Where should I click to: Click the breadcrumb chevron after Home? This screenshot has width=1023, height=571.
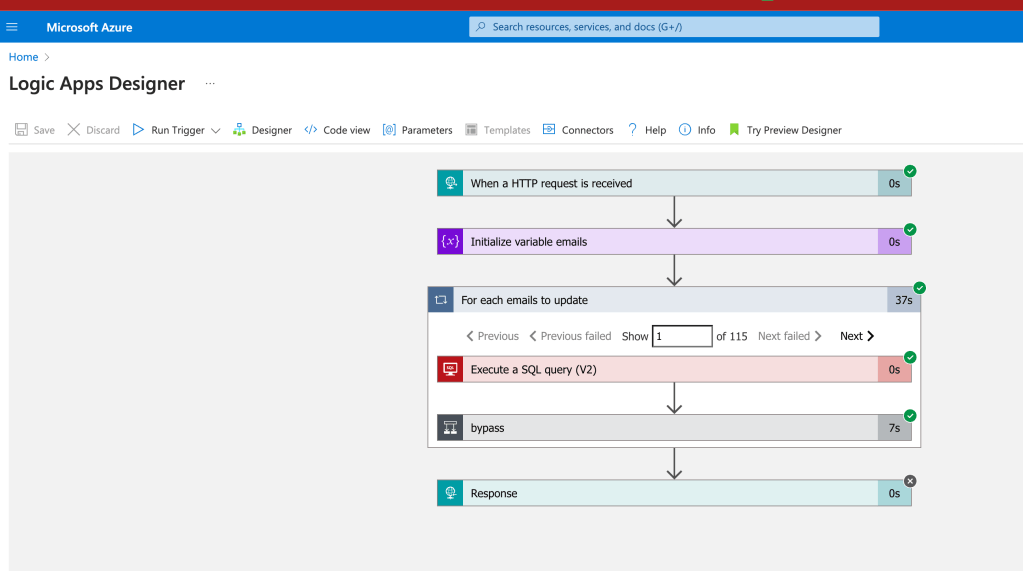pos(47,57)
